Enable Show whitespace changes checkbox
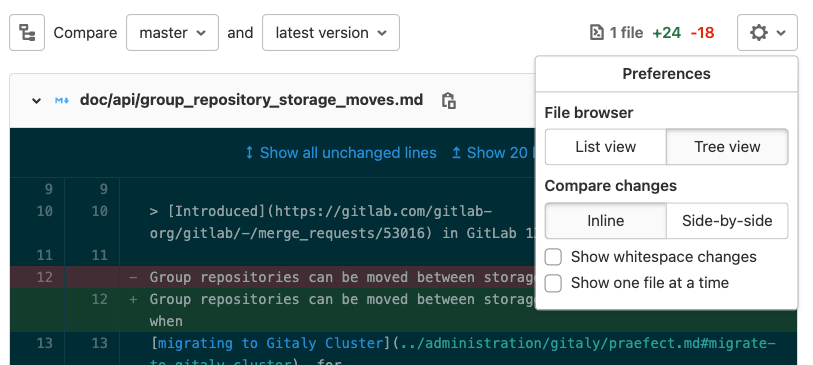Image resolution: width=813 pixels, height=365 pixels. [553, 257]
